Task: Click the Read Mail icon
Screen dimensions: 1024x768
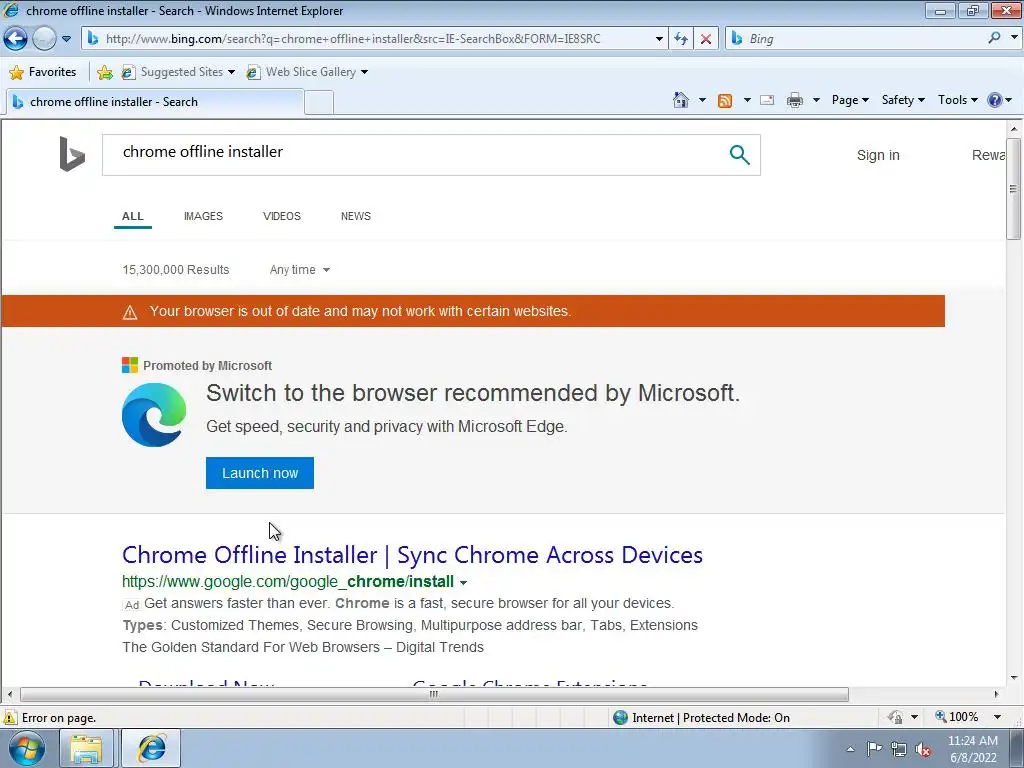Action: (767, 100)
